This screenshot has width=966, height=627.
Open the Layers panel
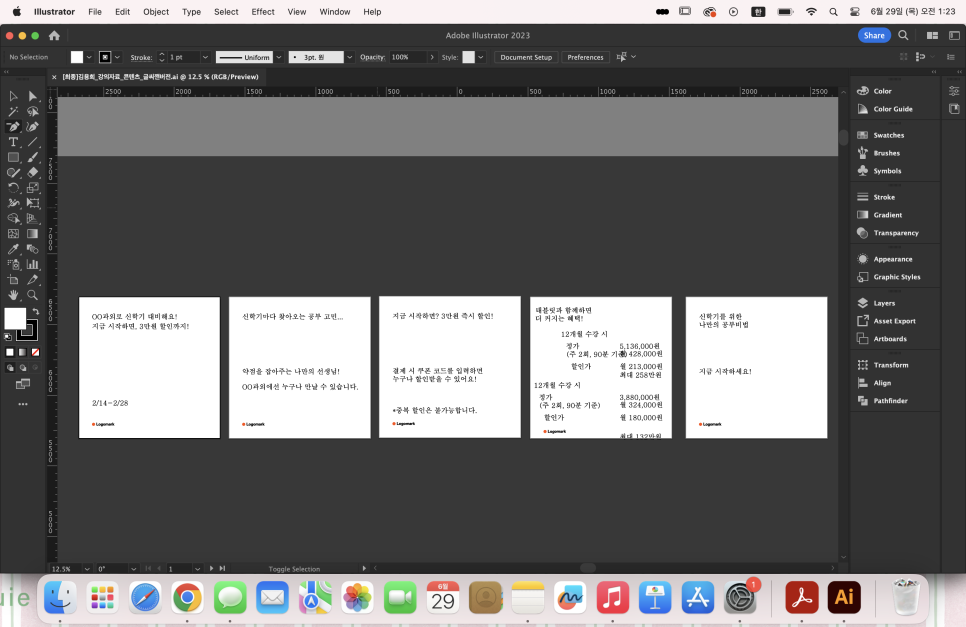884,303
